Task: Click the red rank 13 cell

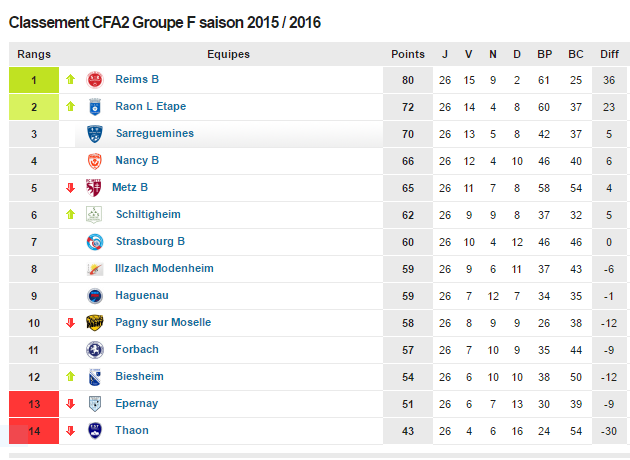Action: [x=34, y=404]
